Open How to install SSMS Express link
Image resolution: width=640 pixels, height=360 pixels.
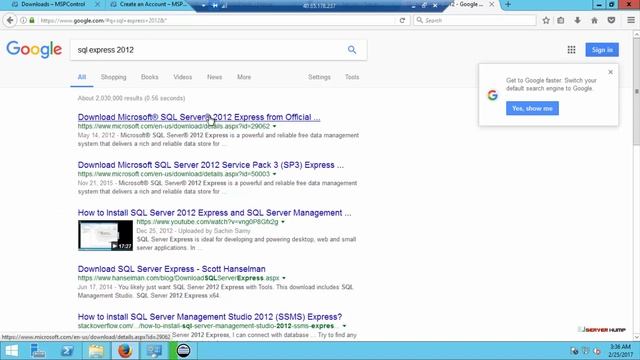coord(210,317)
